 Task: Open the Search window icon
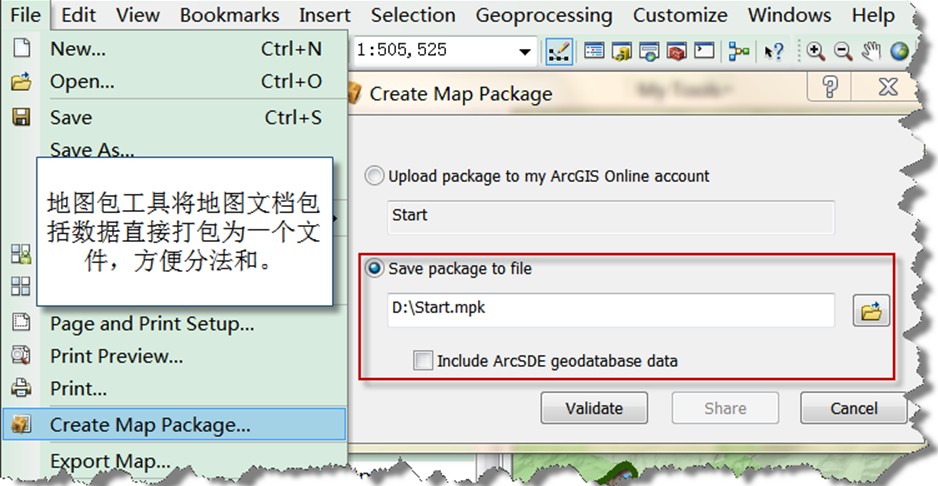click(649, 51)
